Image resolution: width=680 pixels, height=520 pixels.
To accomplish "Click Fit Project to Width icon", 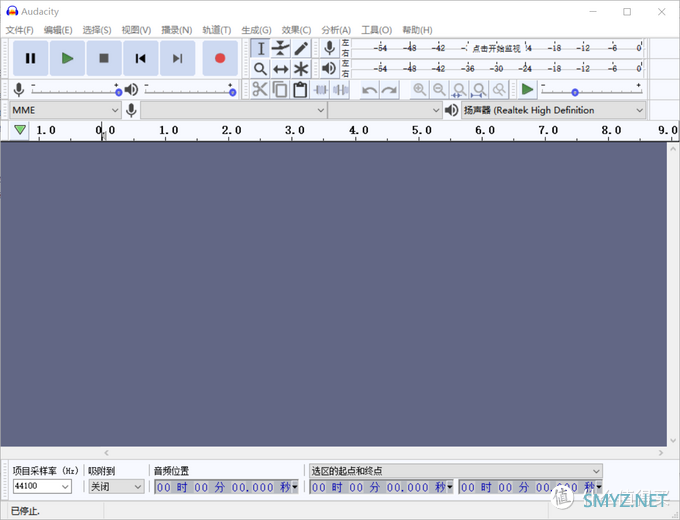I will (x=479, y=90).
